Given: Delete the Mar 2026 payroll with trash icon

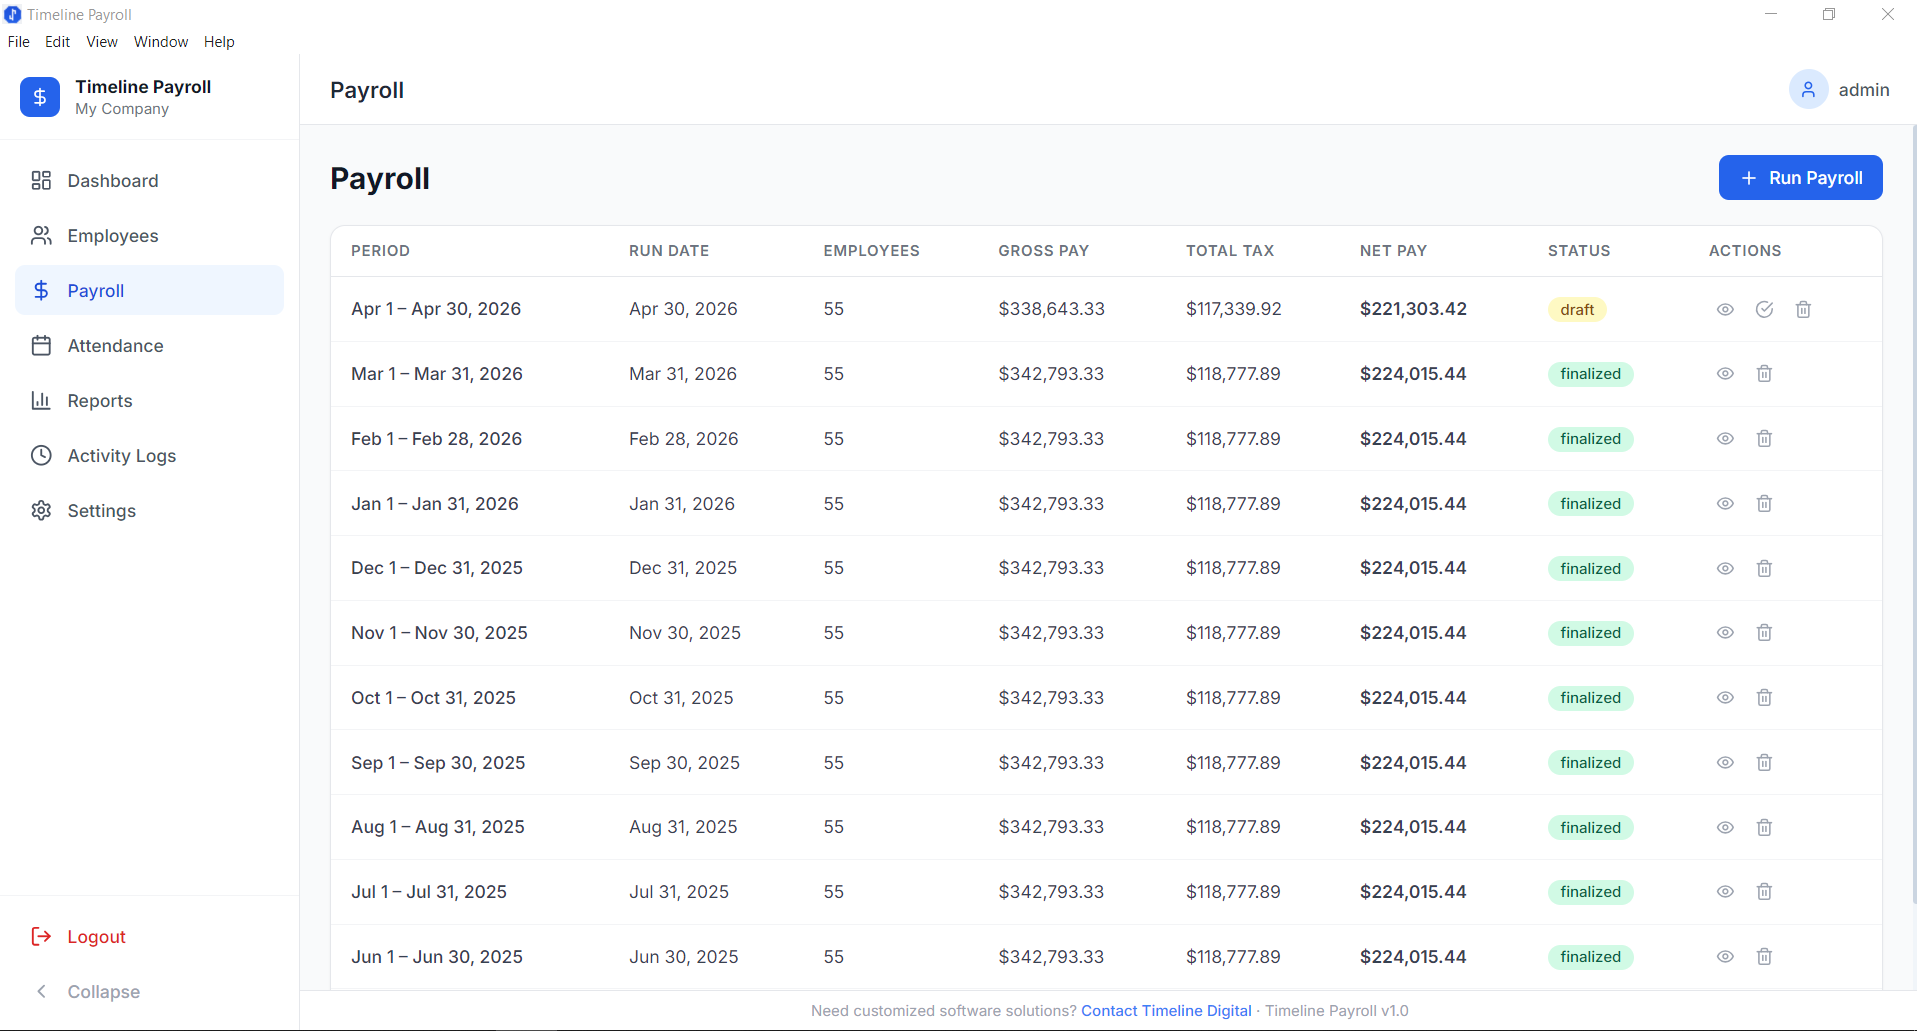Looking at the screenshot, I should pyautogui.click(x=1763, y=373).
